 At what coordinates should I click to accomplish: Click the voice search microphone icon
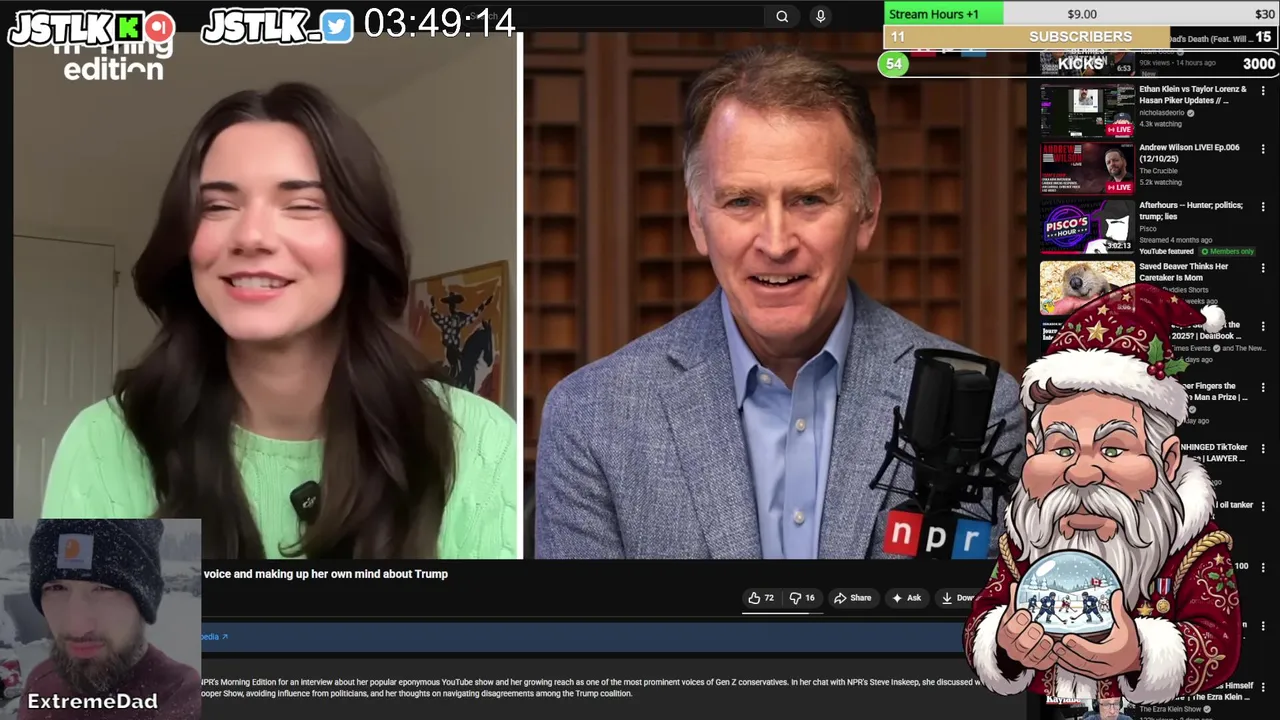coord(820,16)
